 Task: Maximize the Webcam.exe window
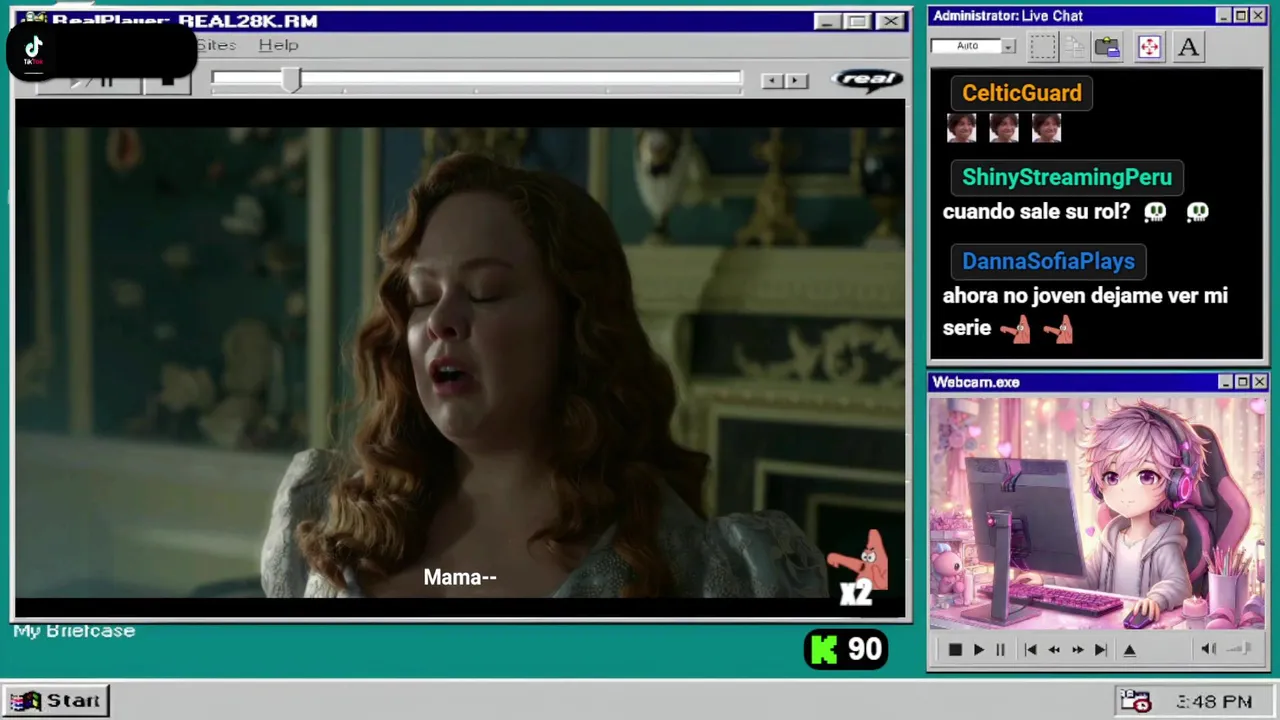point(1242,382)
